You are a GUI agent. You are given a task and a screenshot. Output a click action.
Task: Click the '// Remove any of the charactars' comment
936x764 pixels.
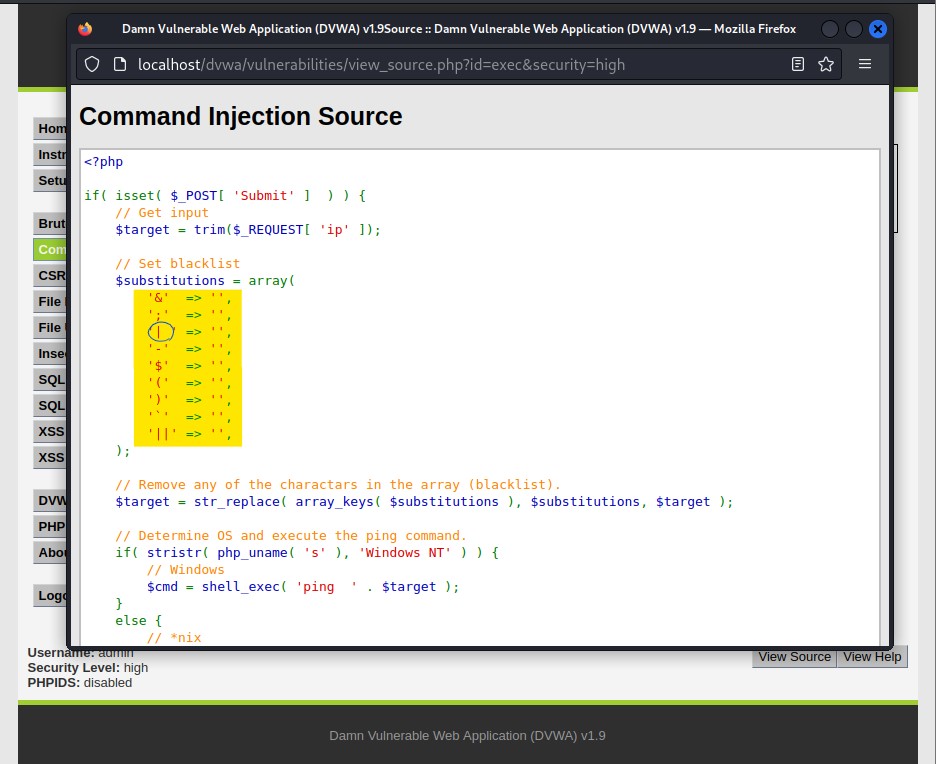(x=338, y=485)
